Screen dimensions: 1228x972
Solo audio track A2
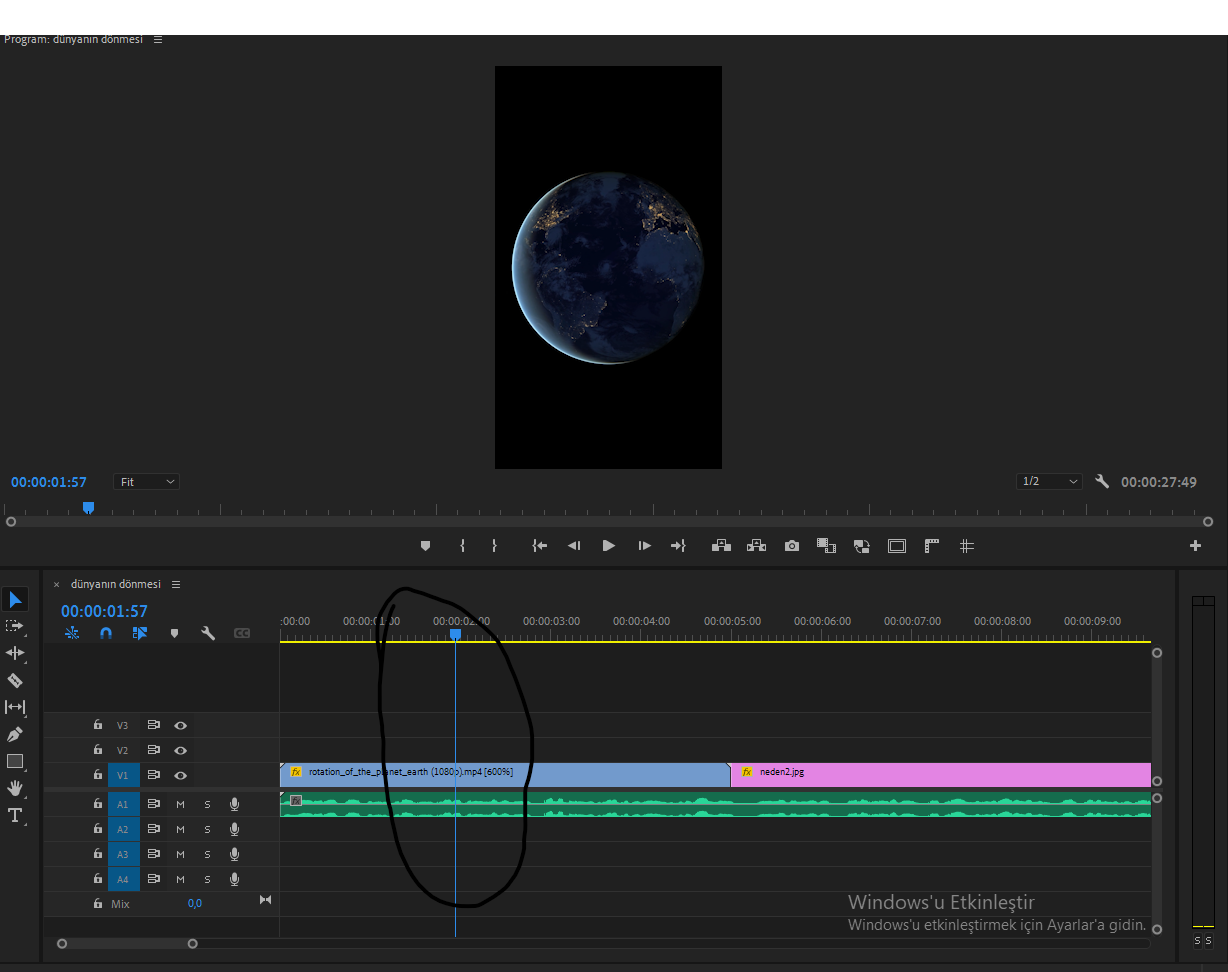click(x=208, y=829)
